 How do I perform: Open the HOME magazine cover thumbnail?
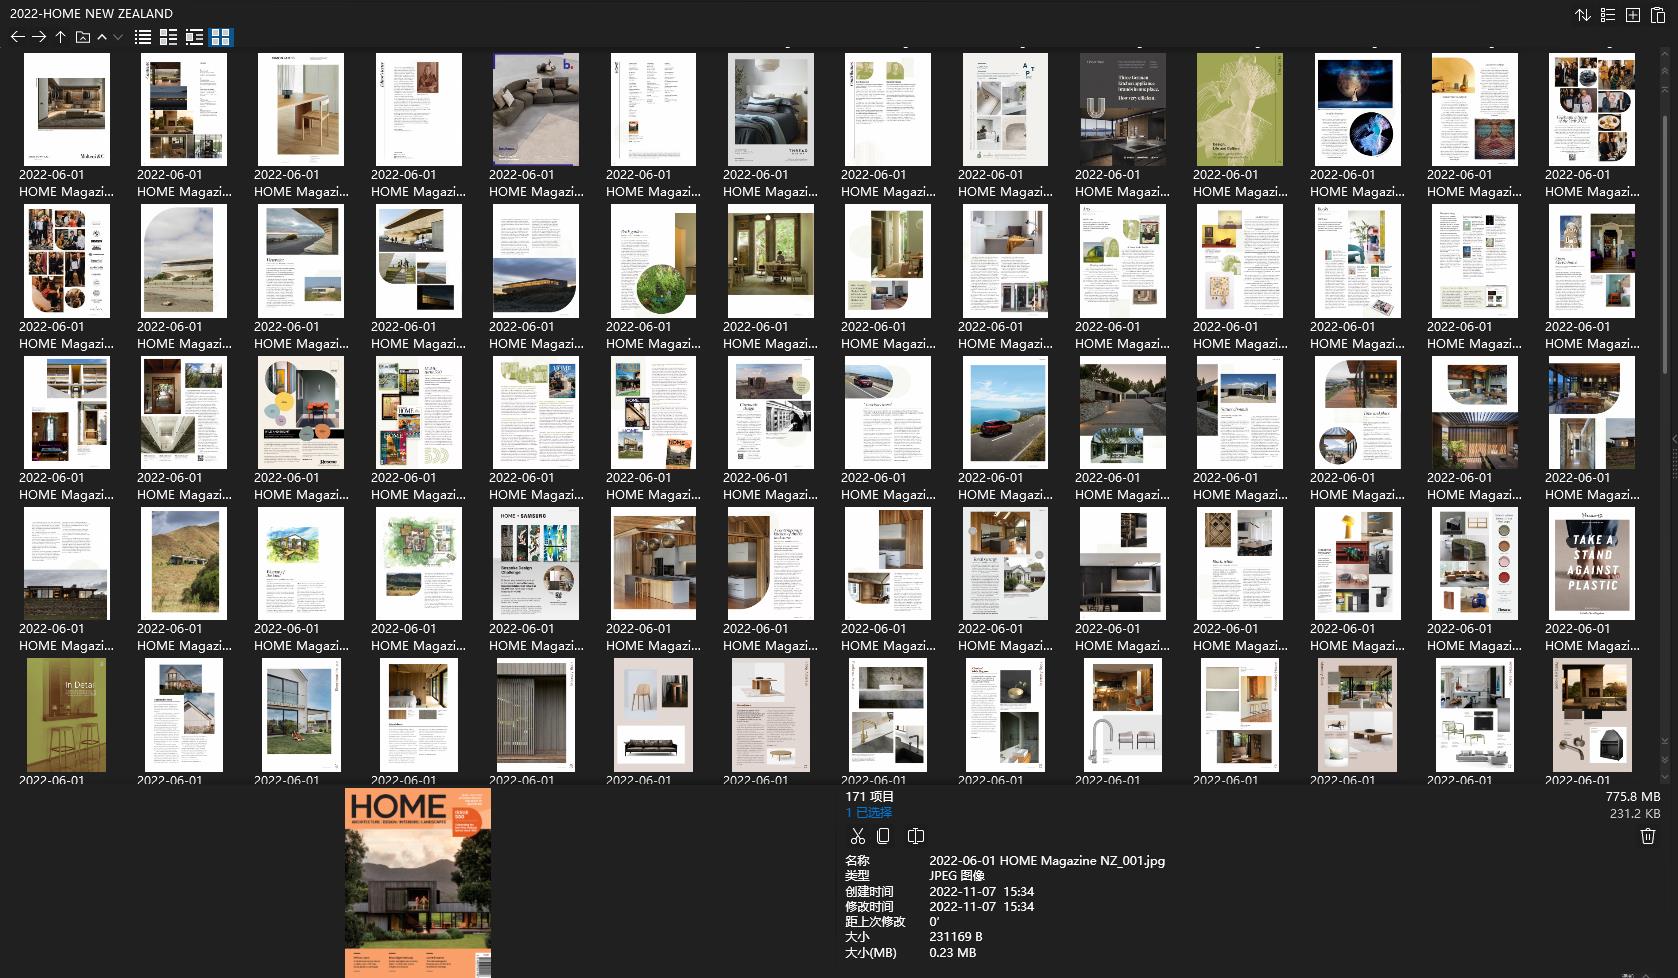click(x=417, y=880)
